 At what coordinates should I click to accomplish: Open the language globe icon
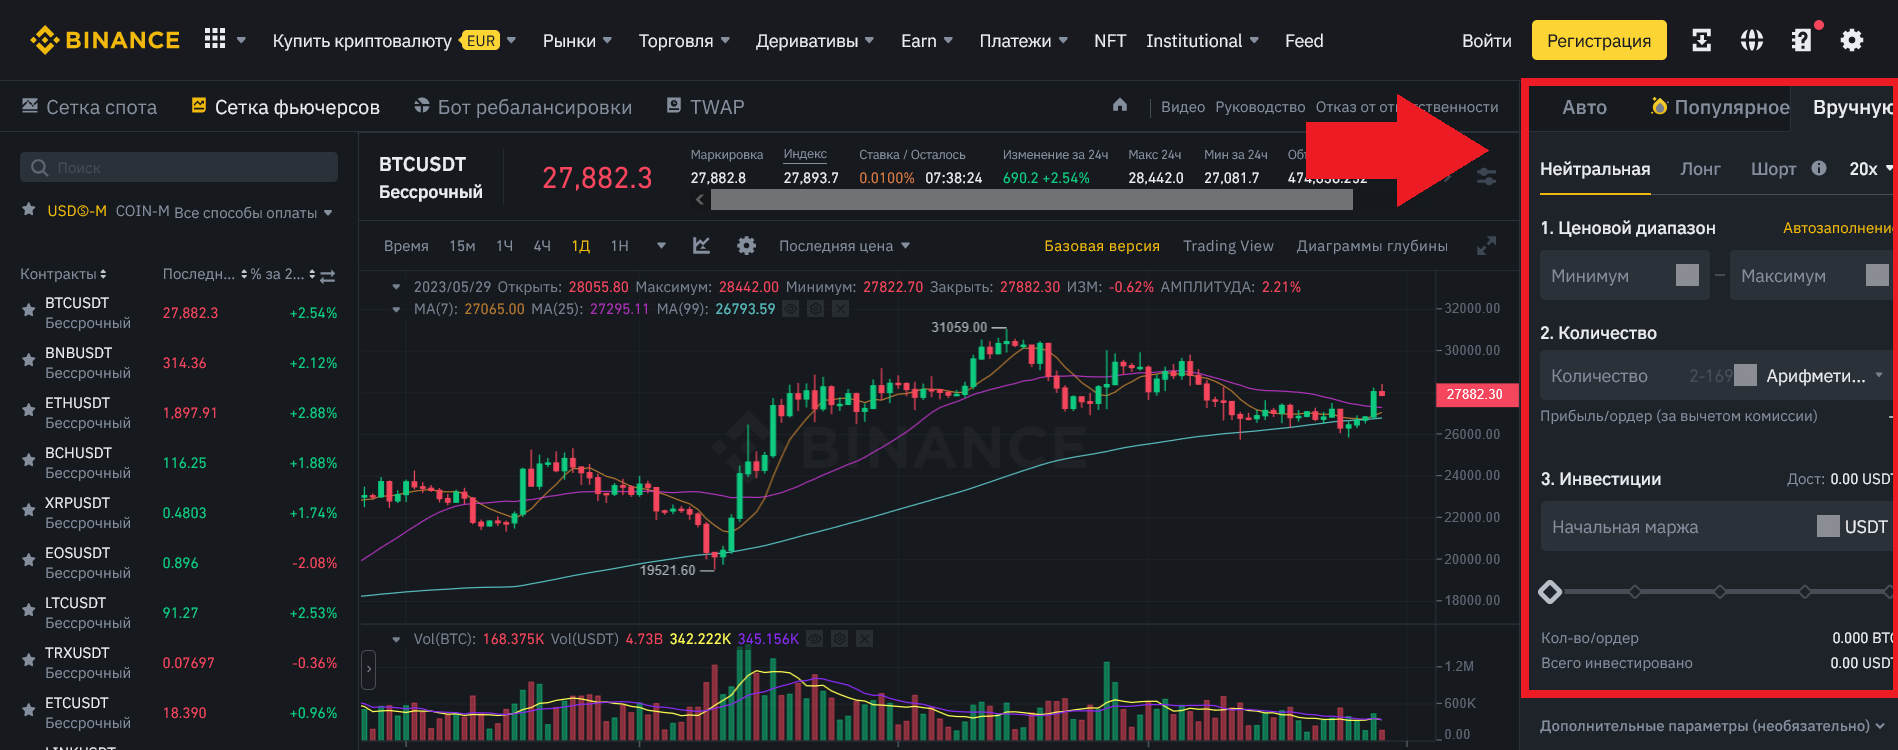(x=1751, y=40)
